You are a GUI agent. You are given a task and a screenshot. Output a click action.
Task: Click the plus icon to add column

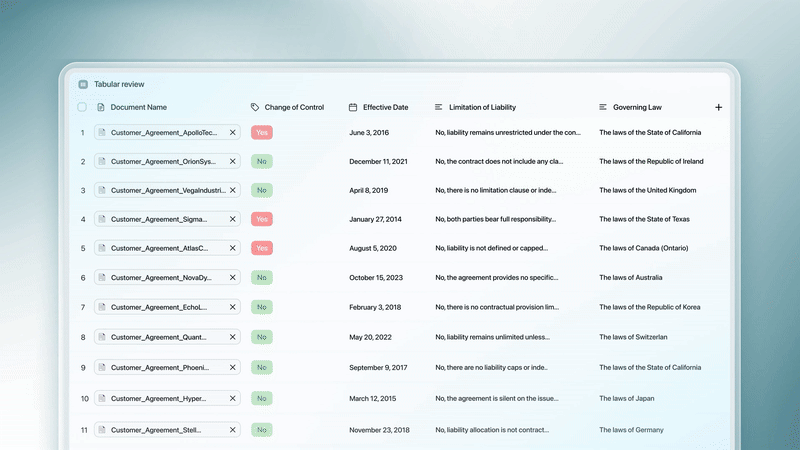coord(718,107)
